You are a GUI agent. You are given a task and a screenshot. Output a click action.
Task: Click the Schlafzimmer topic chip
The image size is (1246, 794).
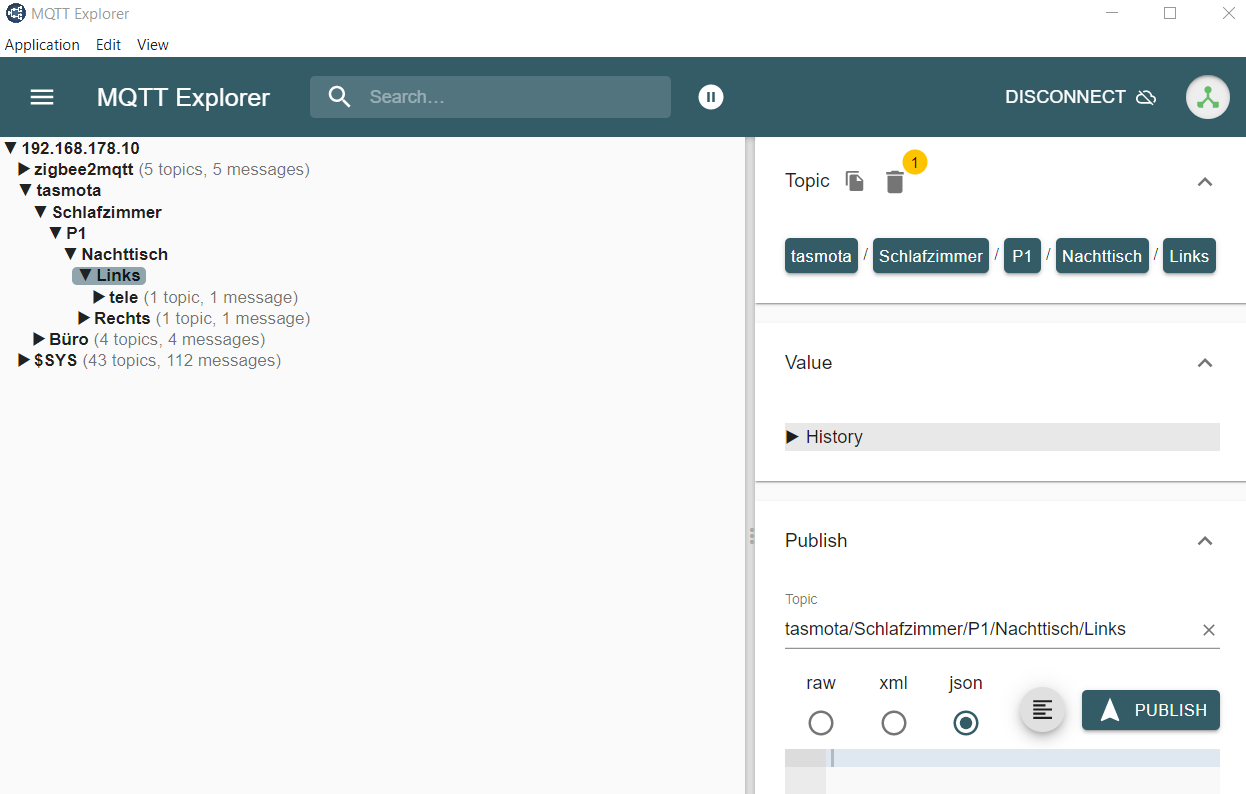tap(931, 256)
